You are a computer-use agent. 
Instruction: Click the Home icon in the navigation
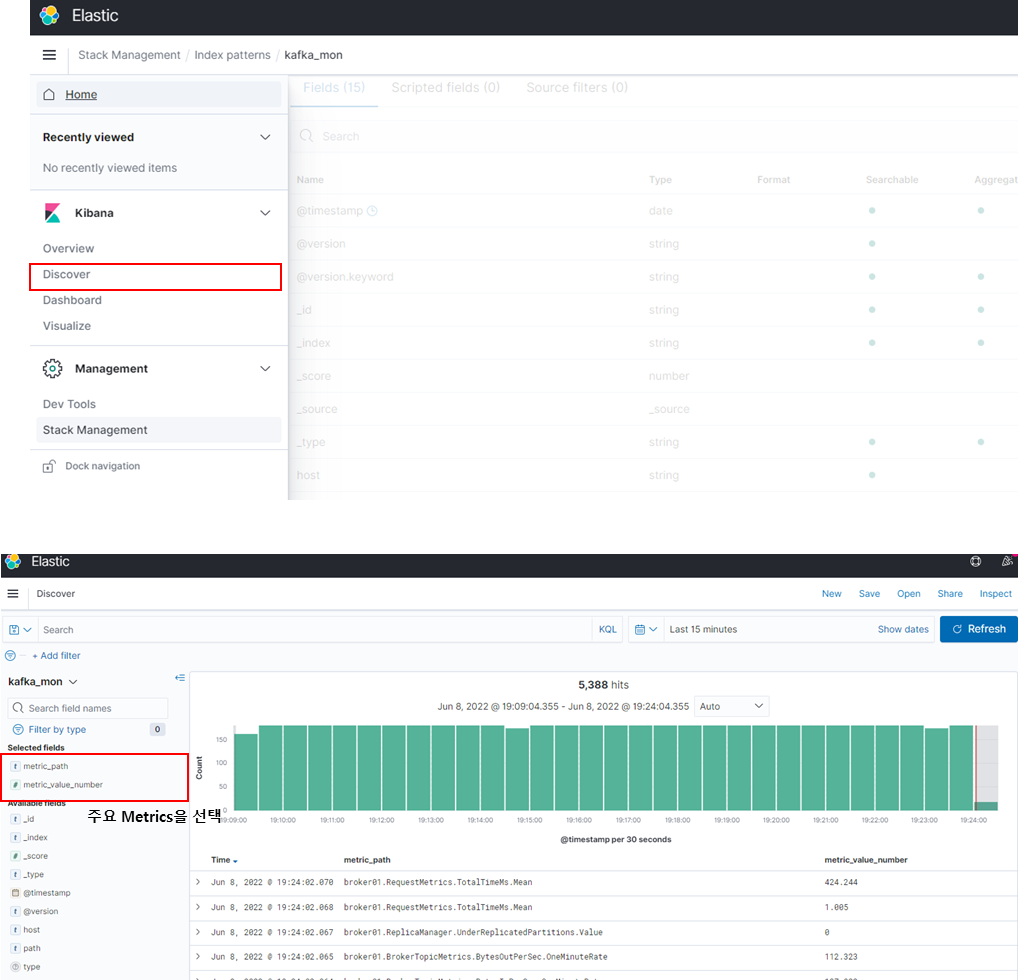52,93
